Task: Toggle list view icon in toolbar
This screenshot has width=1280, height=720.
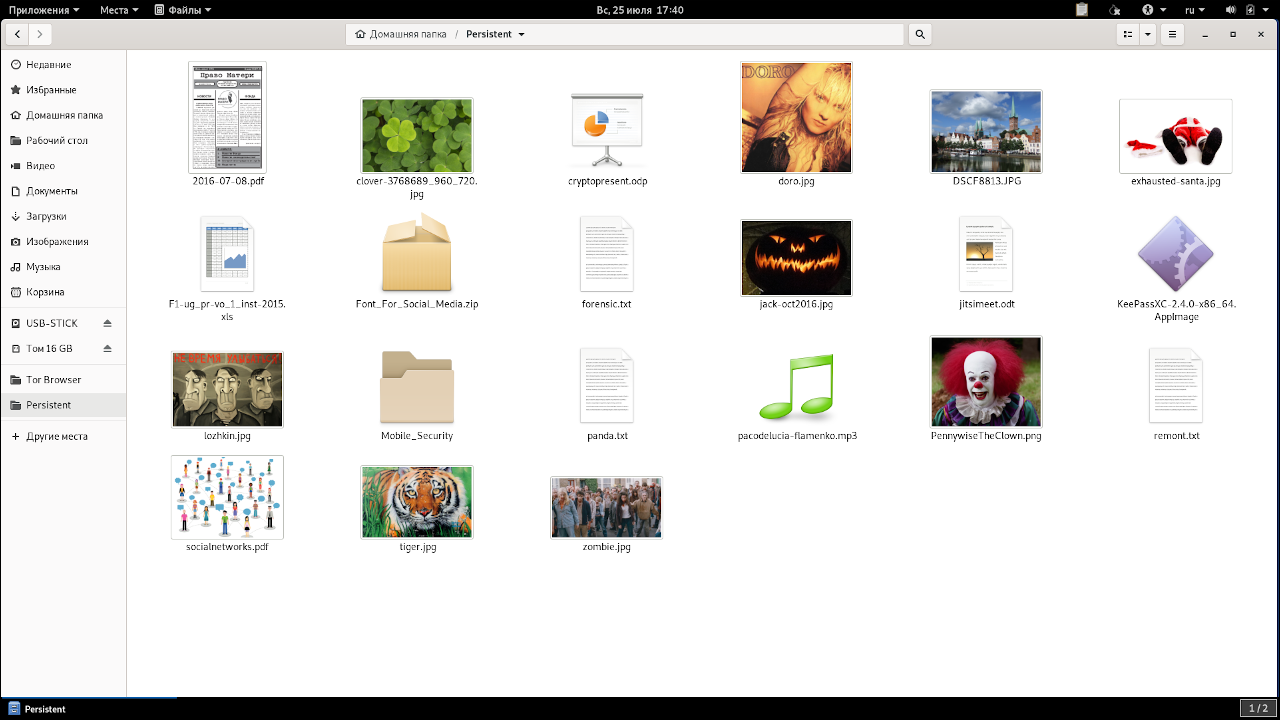Action: point(1128,34)
